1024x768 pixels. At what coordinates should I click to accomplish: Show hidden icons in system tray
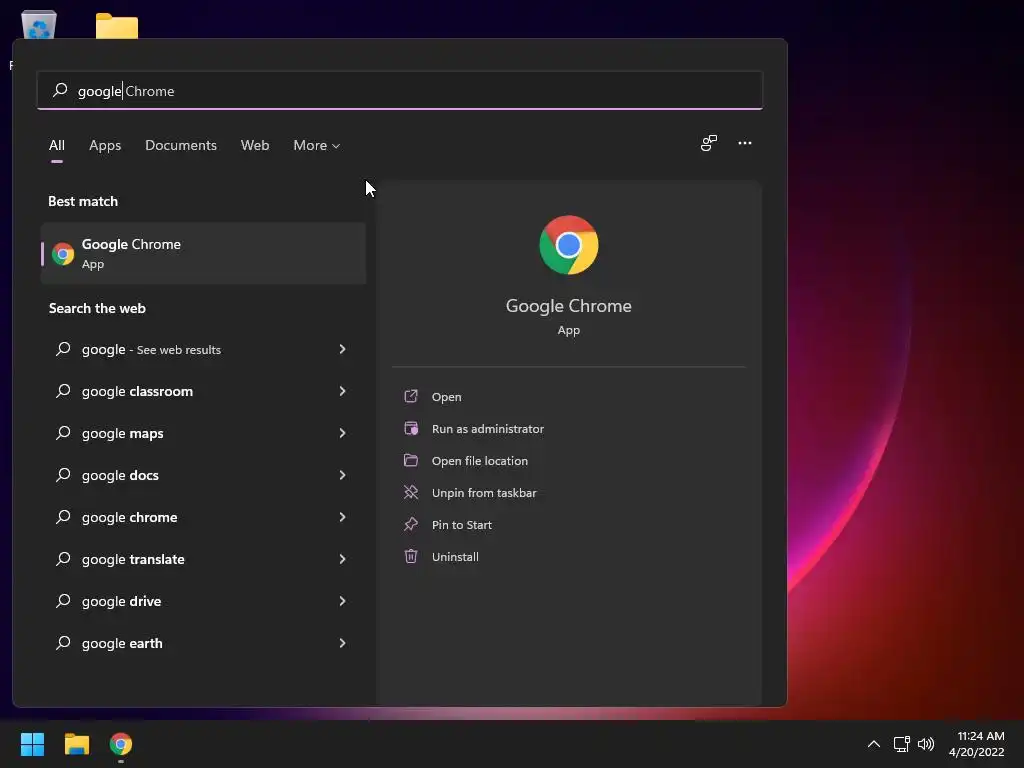(x=873, y=744)
